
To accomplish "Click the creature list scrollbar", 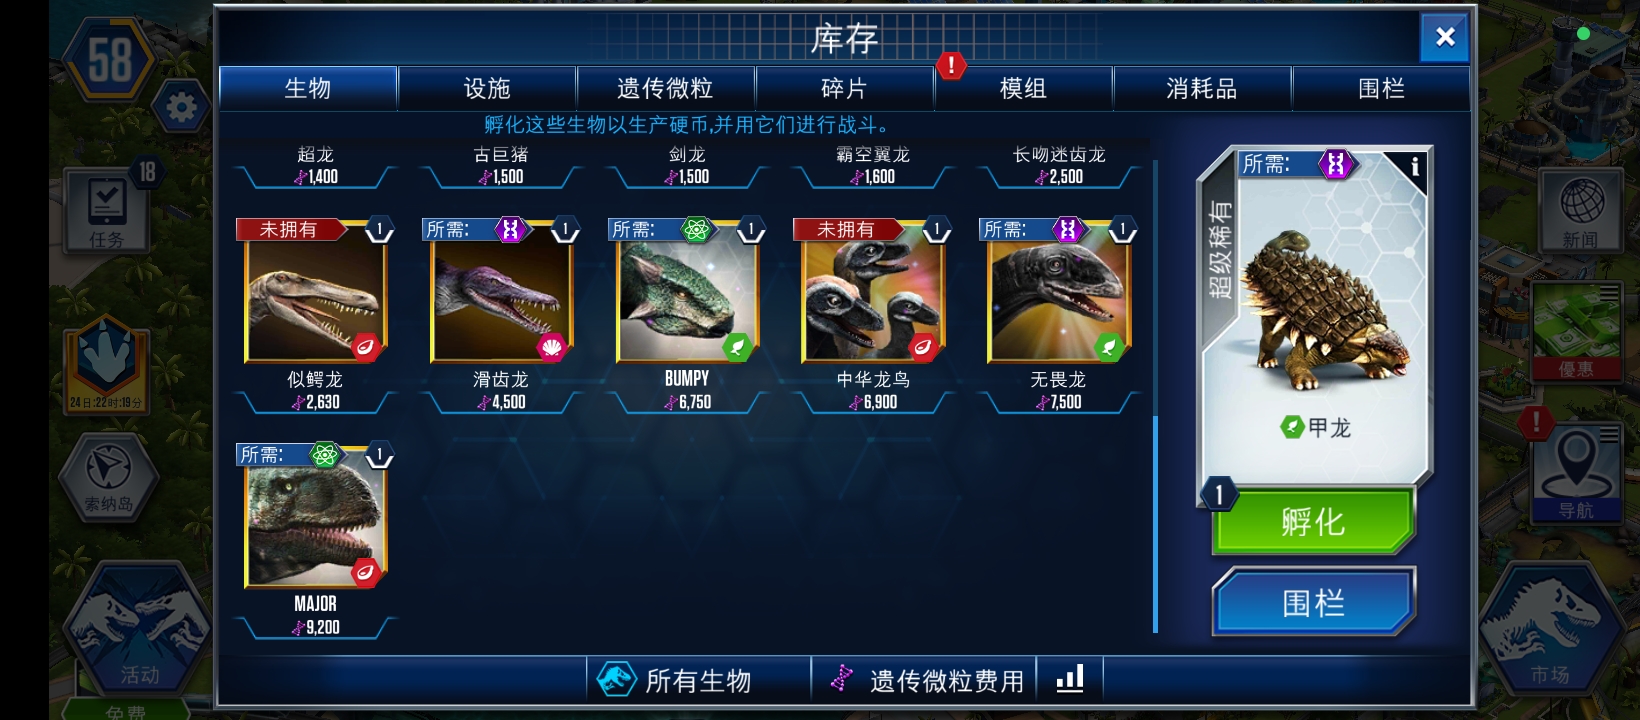I will (1155, 396).
